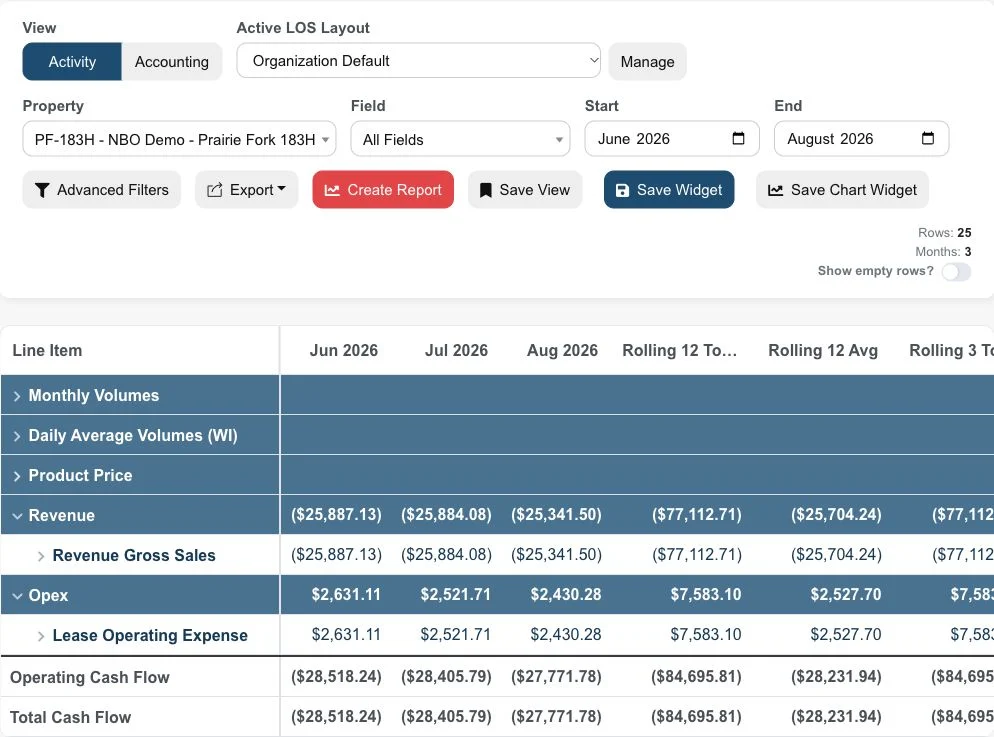Click the Jul 2026 column header
The width and height of the screenshot is (994, 737).
(456, 350)
